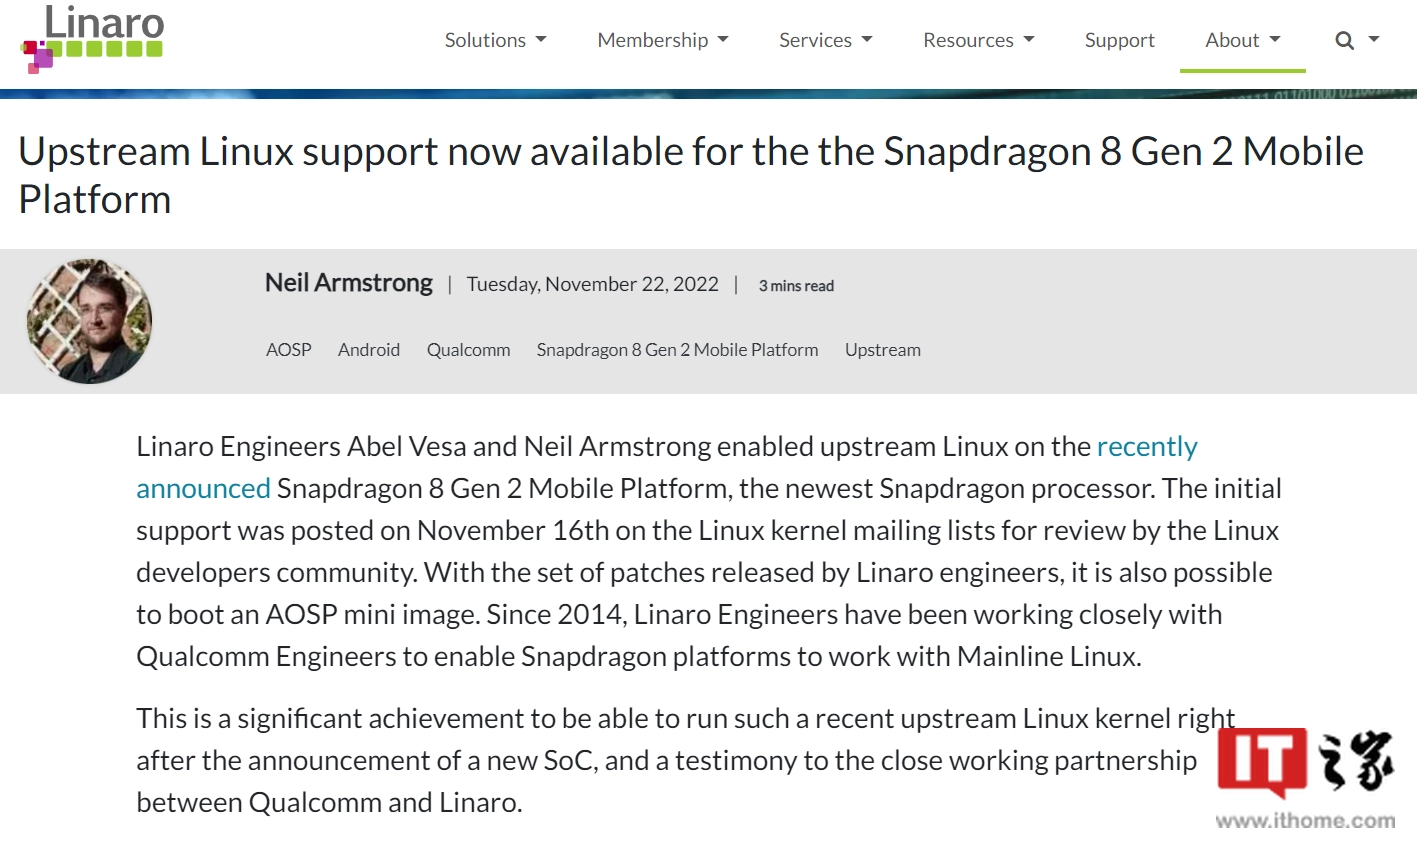Expand the Membership dropdown menu
The image size is (1417, 850).
[662, 40]
